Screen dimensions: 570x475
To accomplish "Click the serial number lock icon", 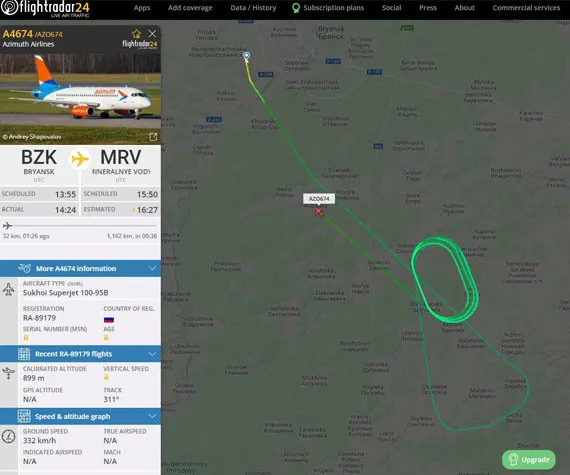I will 26,338.
